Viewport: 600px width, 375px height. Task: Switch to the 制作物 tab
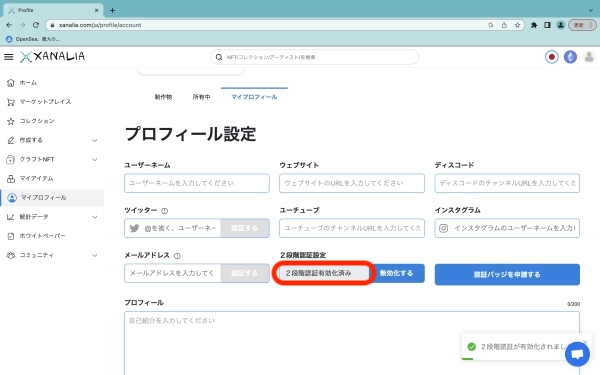click(163, 97)
